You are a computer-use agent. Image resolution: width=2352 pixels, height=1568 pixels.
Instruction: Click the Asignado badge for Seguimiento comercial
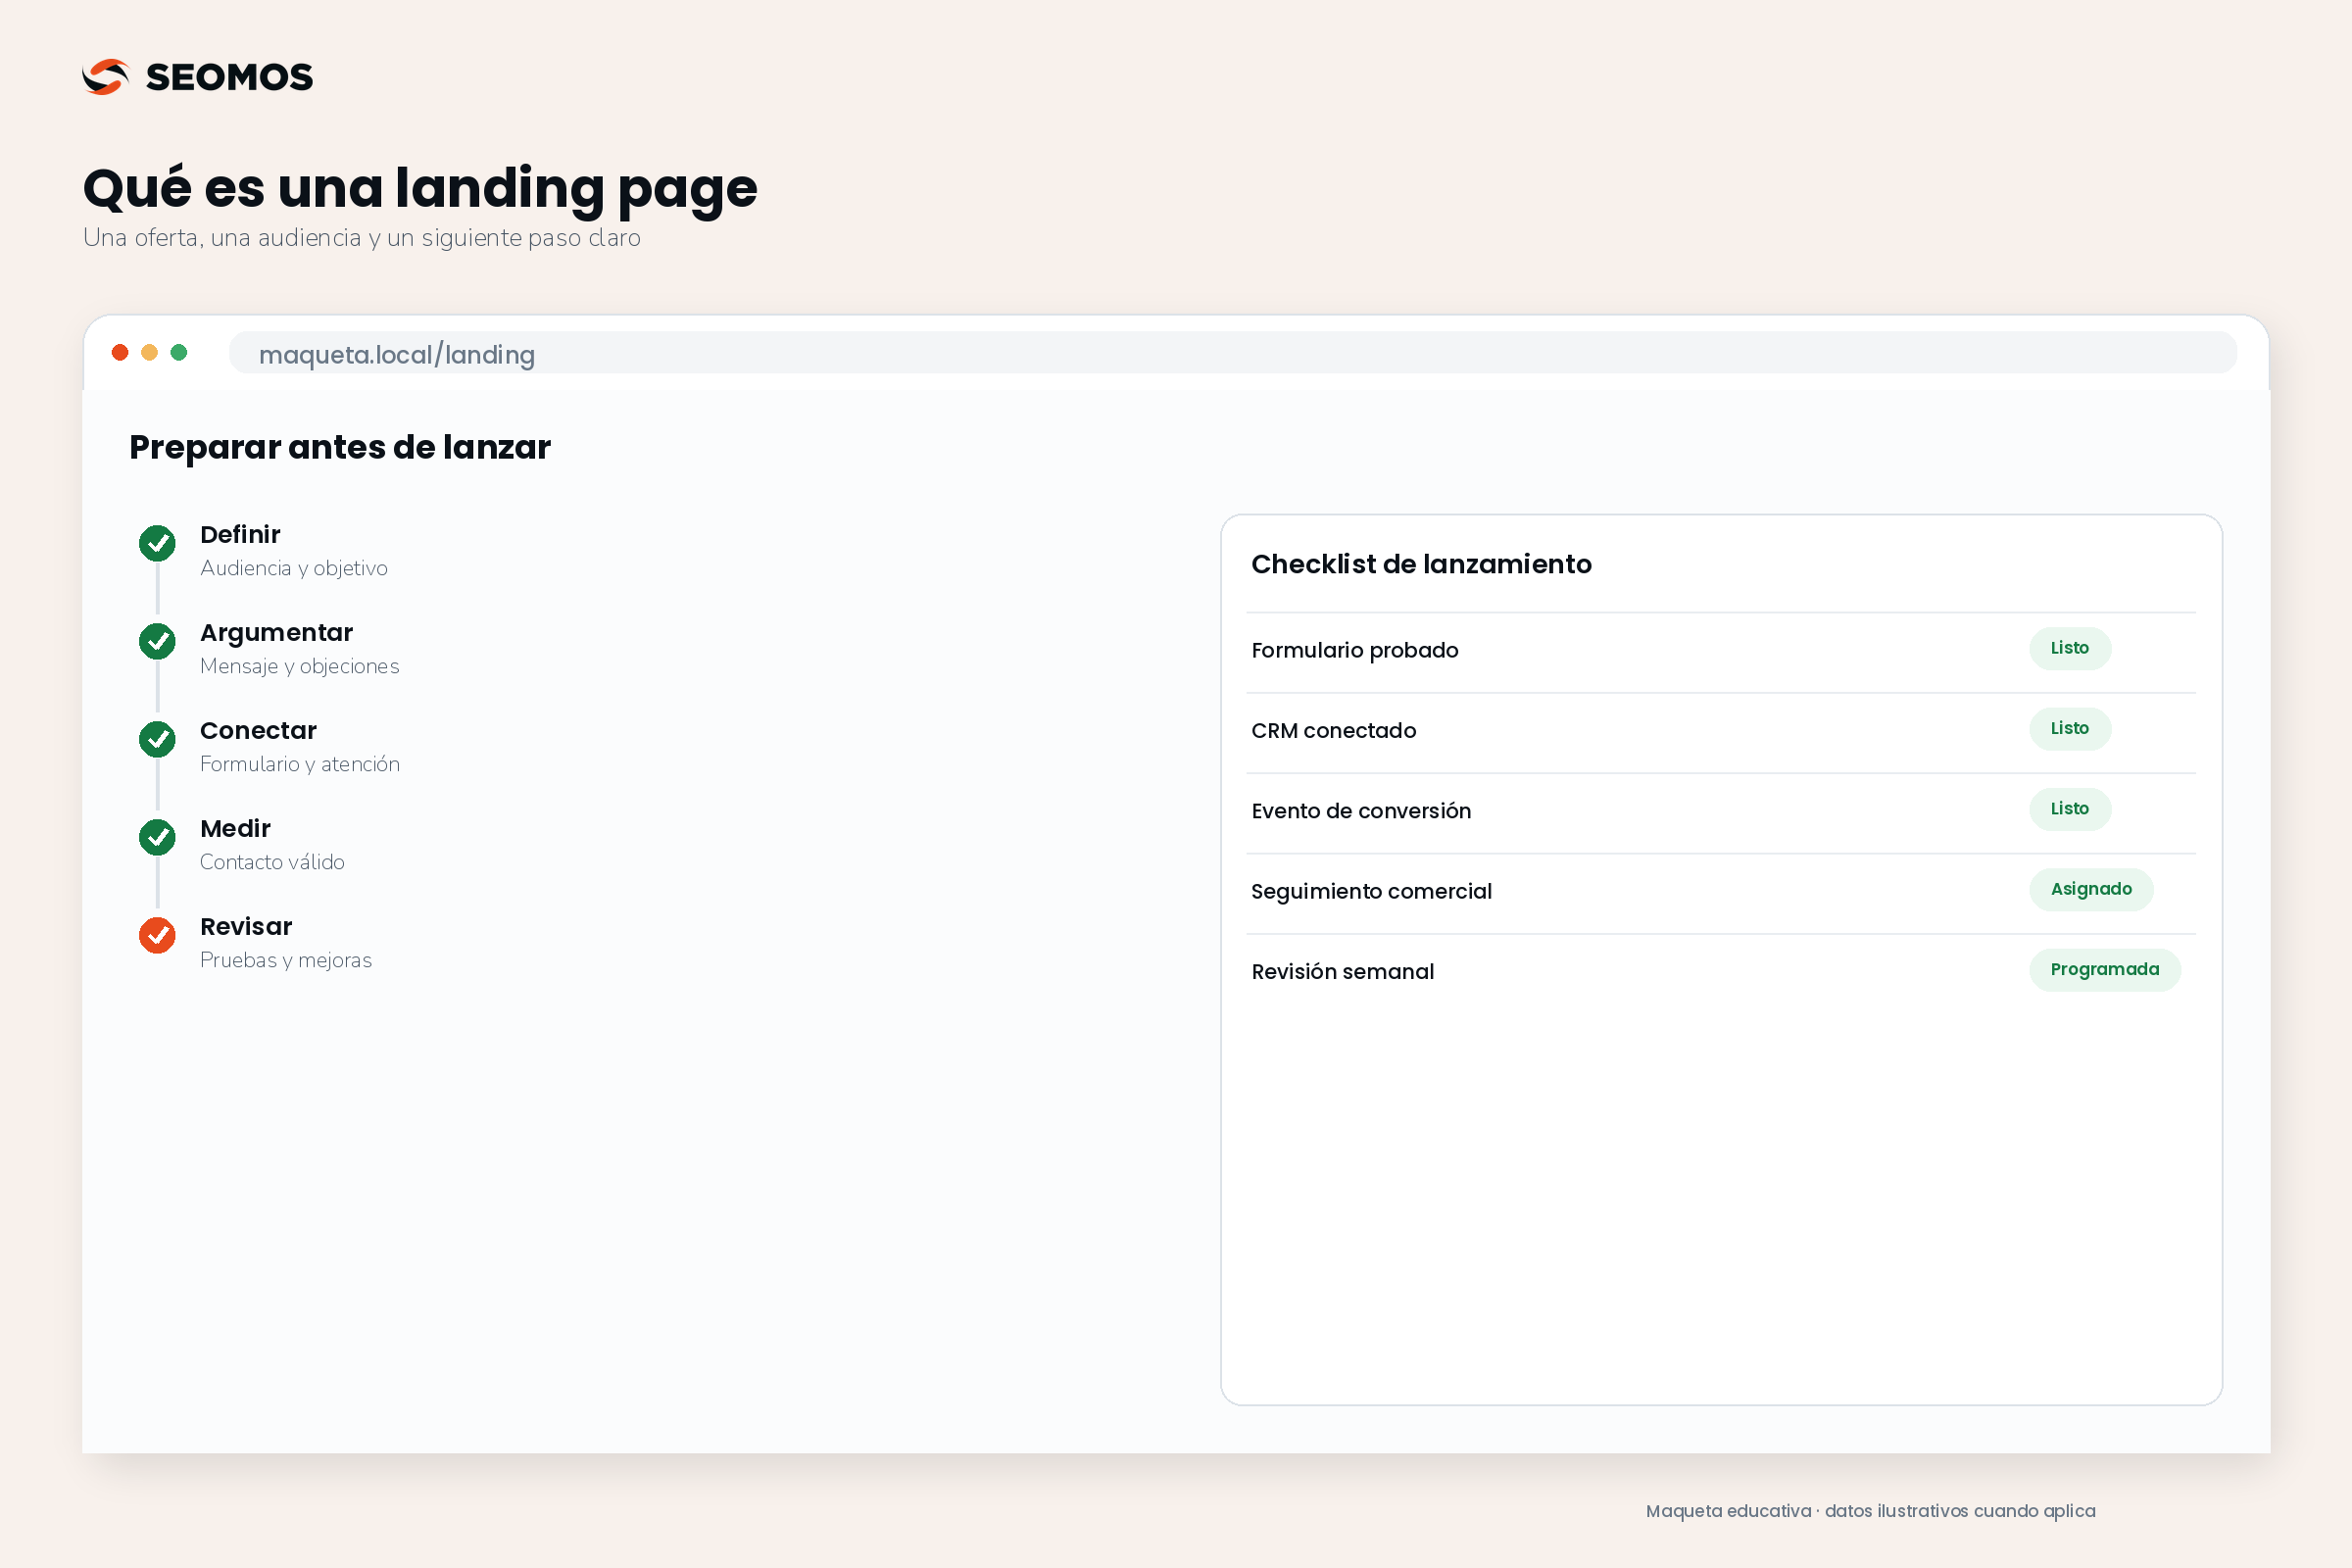(x=2091, y=889)
